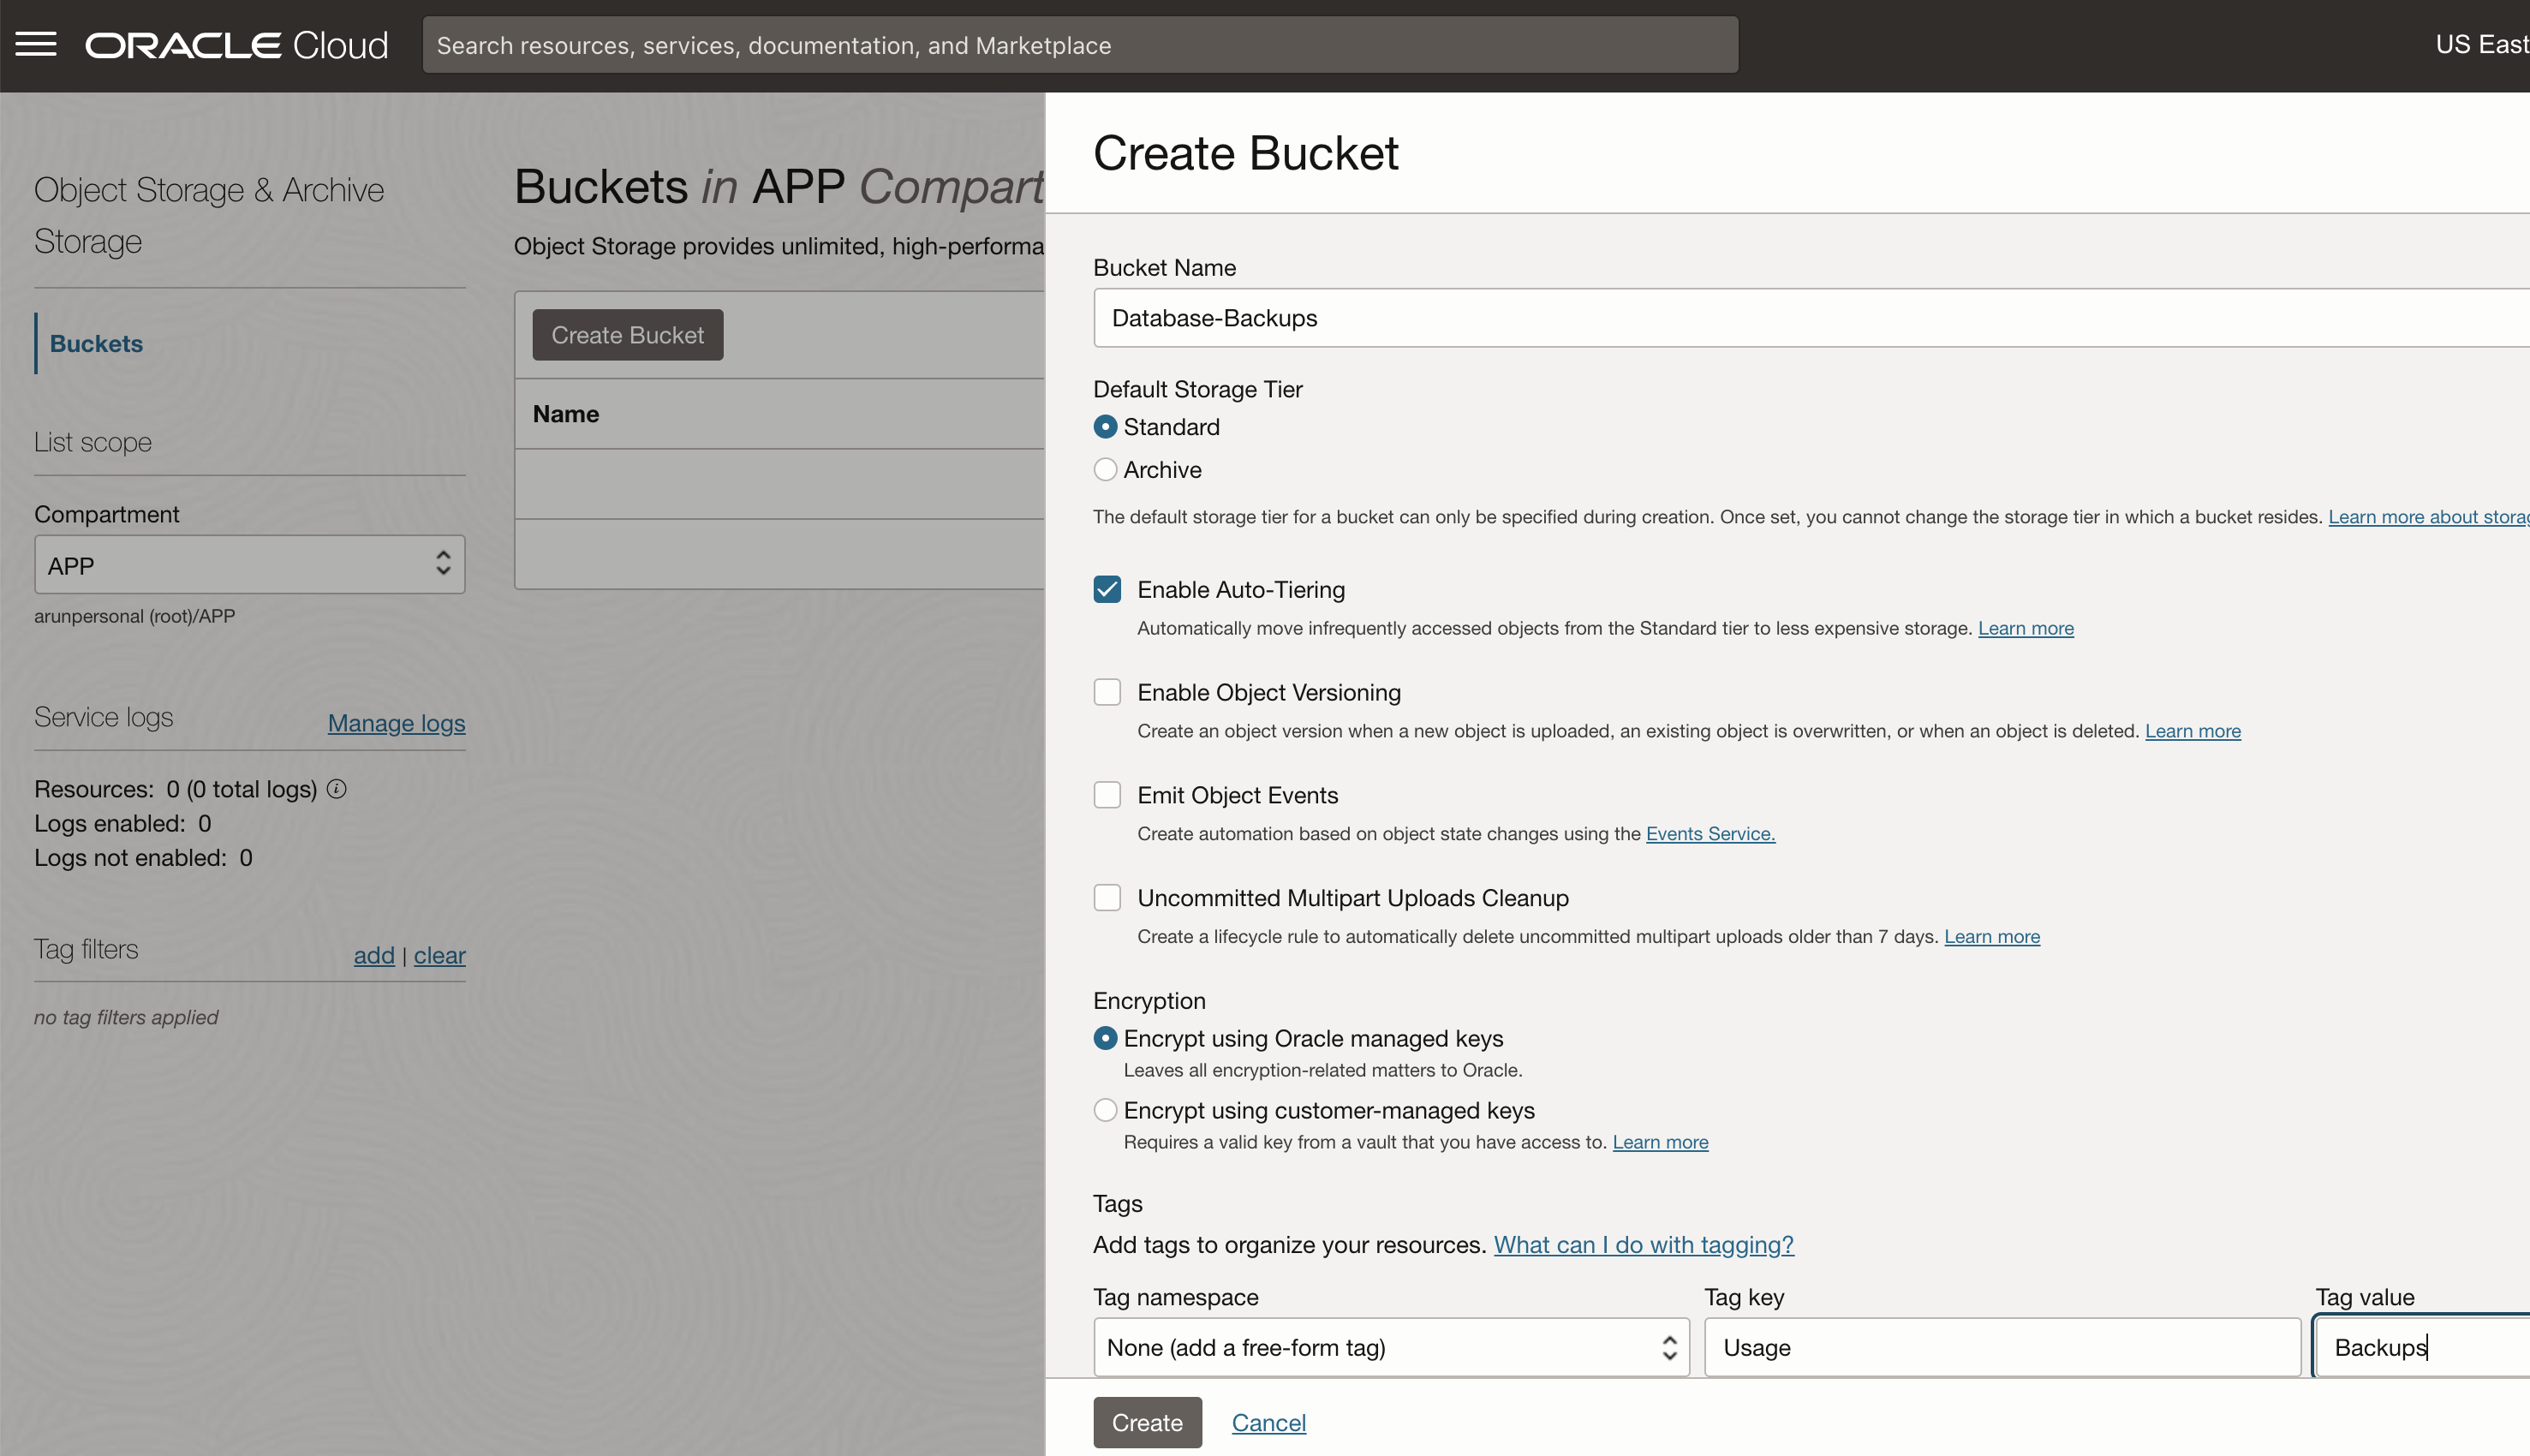Image resolution: width=2530 pixels, height=1456 pixels.
Task: Click the Create button to finish bucket creation
Action: click(x=1147, y=1422)
